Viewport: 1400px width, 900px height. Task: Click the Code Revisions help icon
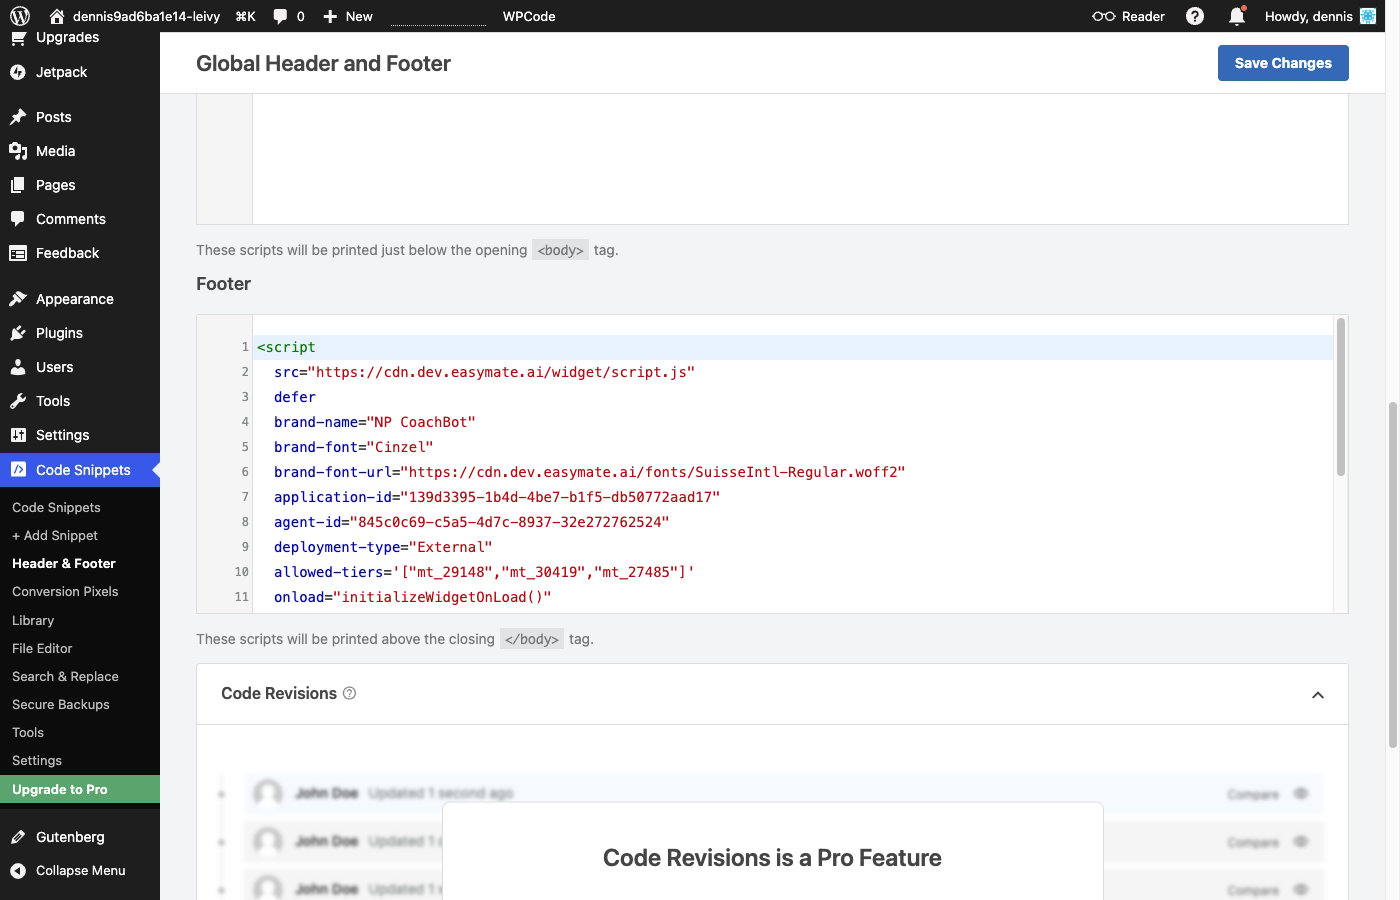pos(349,693)
